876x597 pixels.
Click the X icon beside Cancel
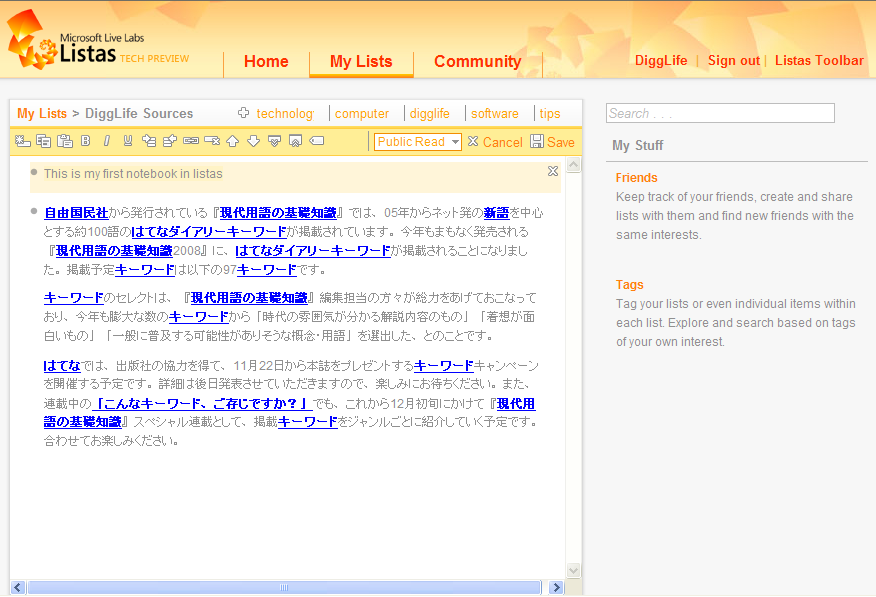point(473,141)
